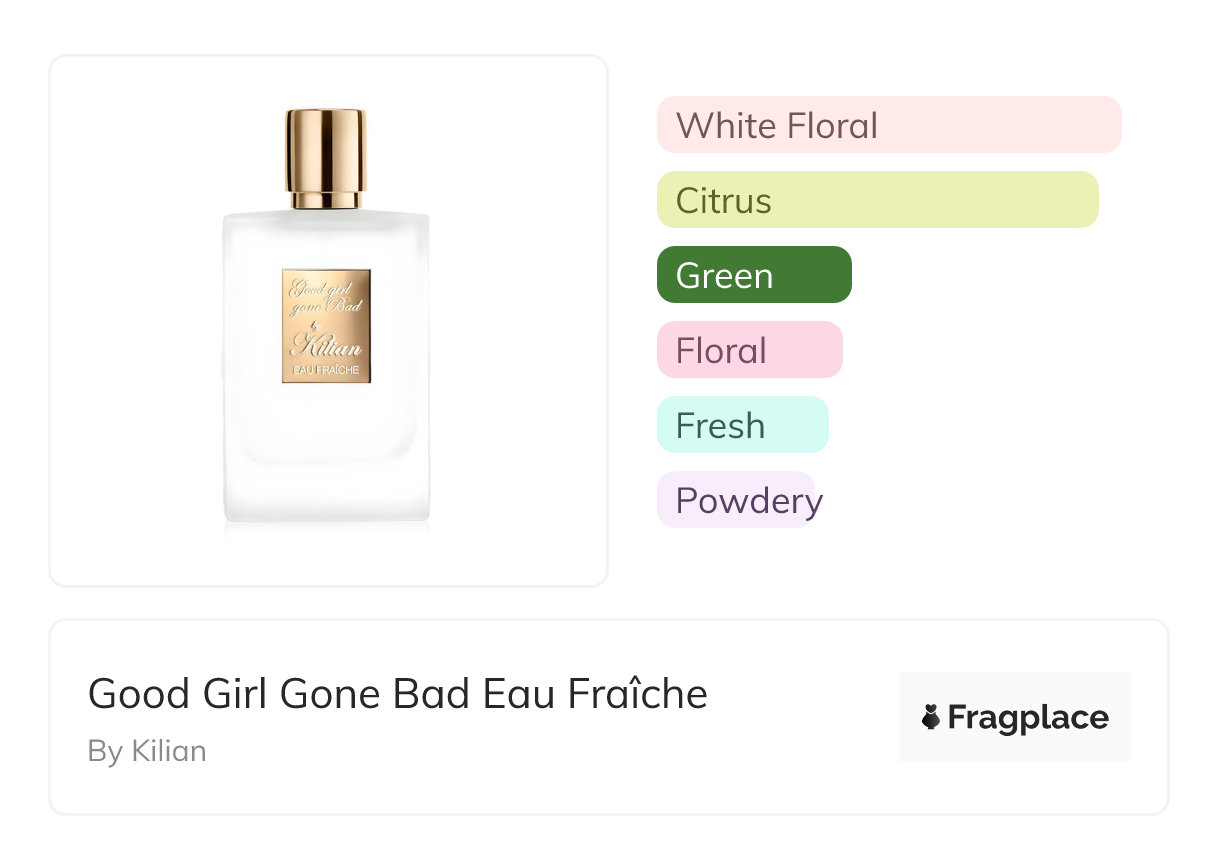Click the 'Citrus' text label
The image size is (1218, 864).
724,201
